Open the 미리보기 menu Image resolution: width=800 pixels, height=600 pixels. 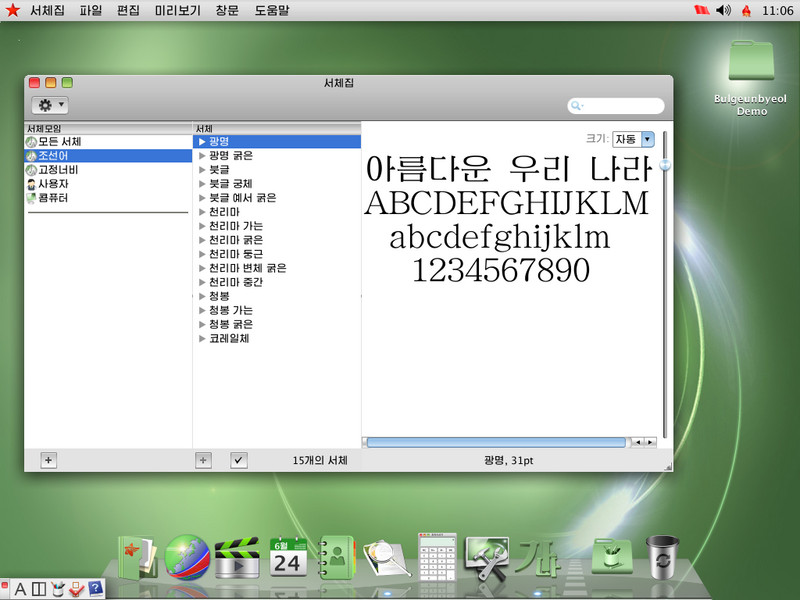(x=177, y=10)
